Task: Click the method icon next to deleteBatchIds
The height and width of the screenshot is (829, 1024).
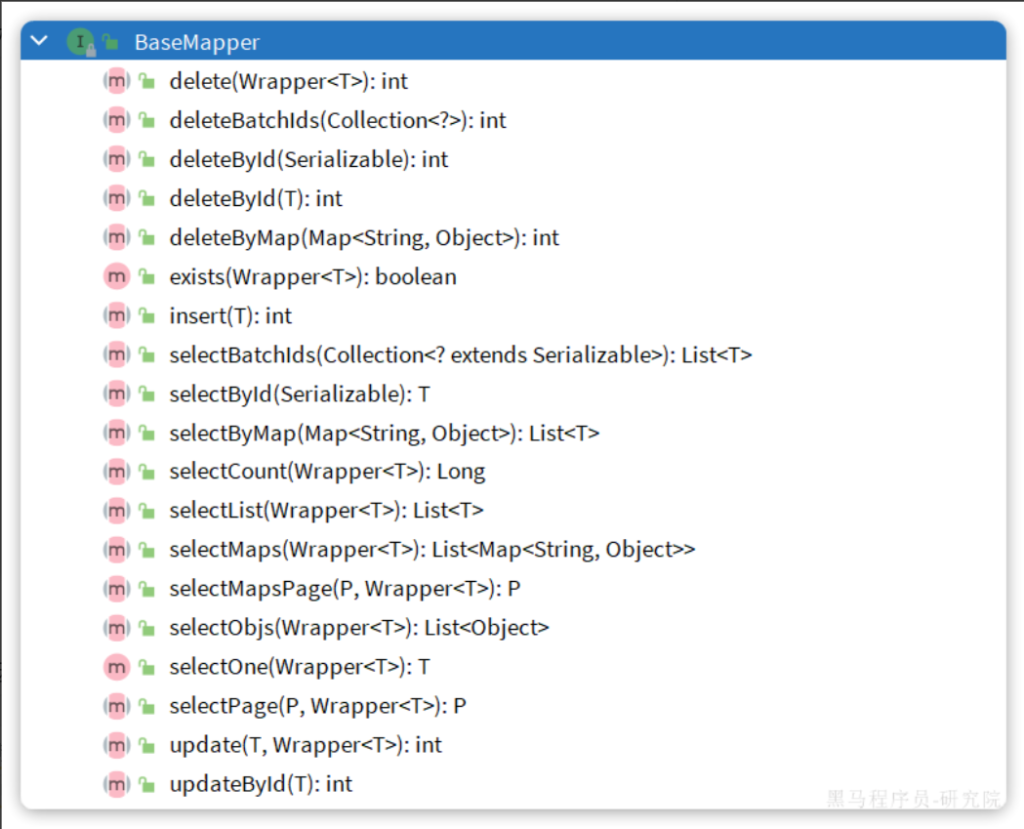Action: click(x=117, y=120)
